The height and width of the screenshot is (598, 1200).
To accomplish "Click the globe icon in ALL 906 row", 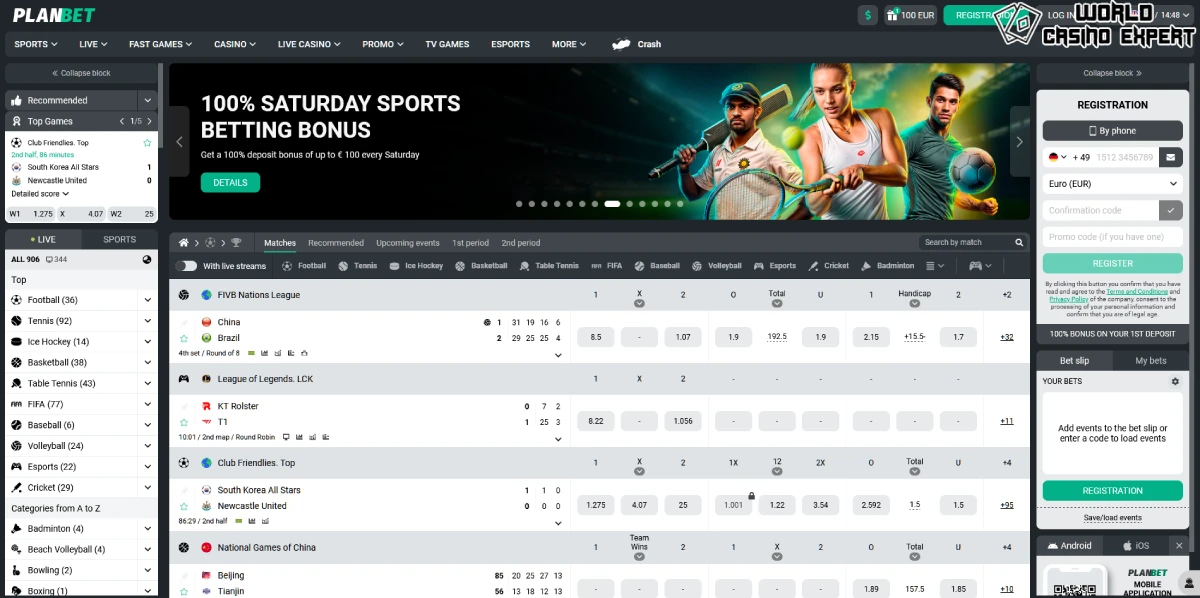I will (x=147, y=259).
